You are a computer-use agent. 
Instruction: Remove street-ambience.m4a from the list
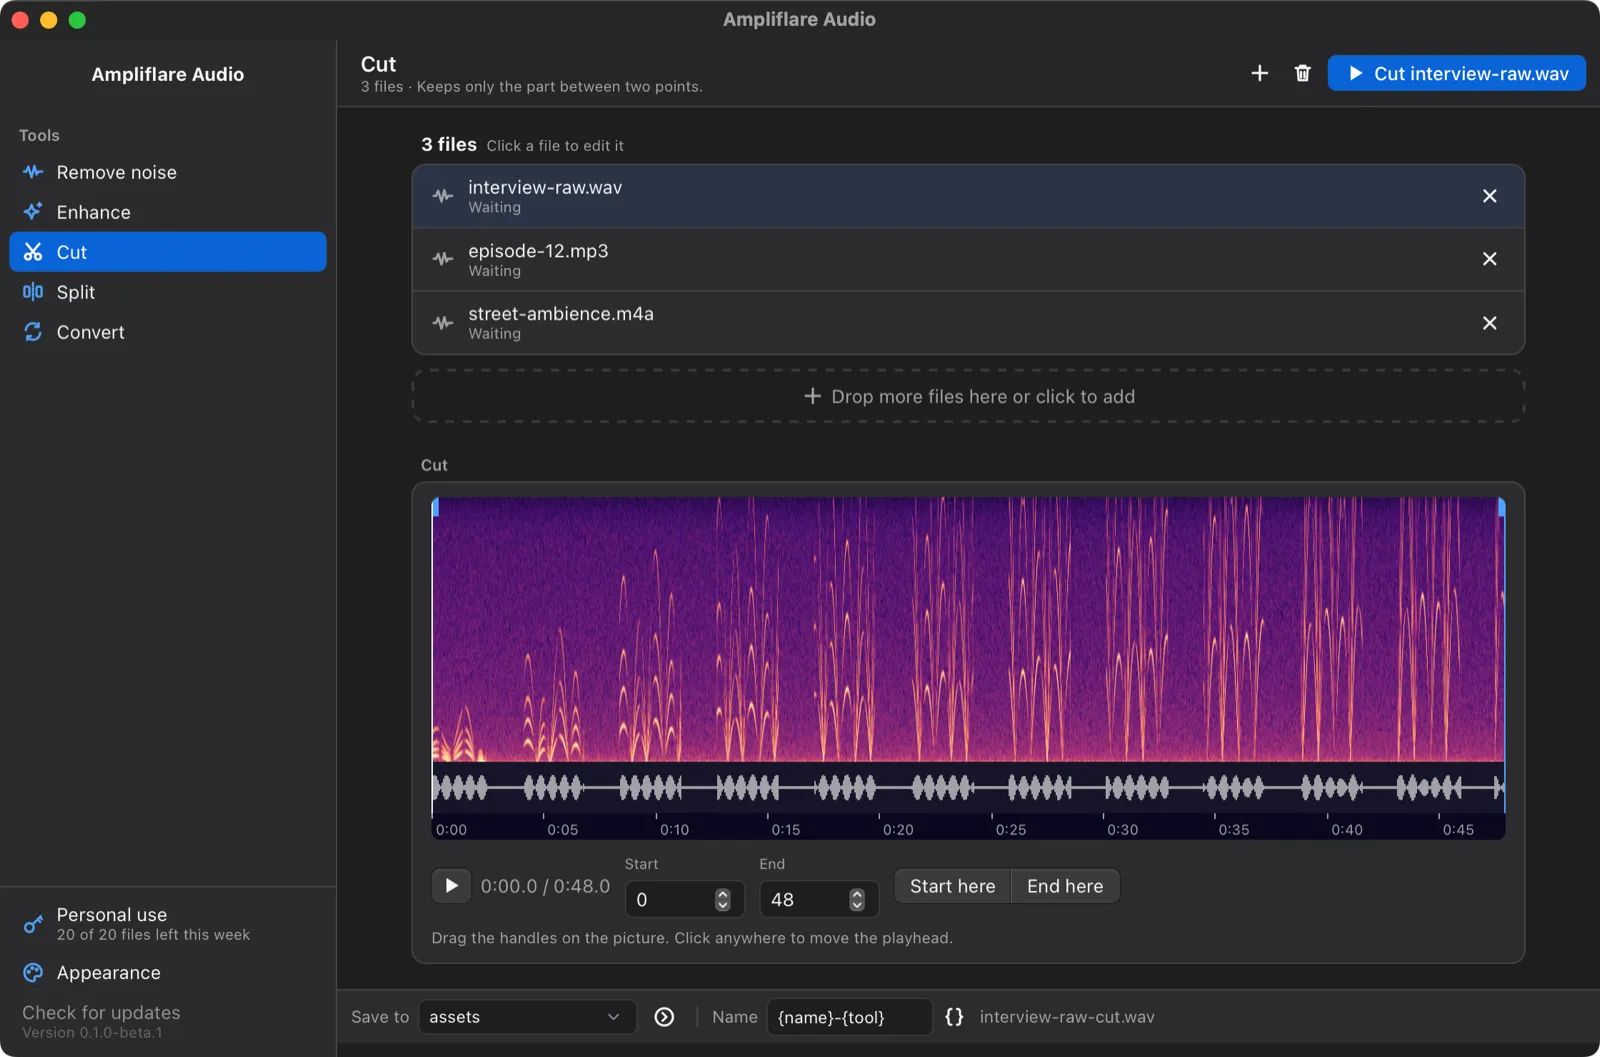pyautogui.click(x=1489, y=323)
